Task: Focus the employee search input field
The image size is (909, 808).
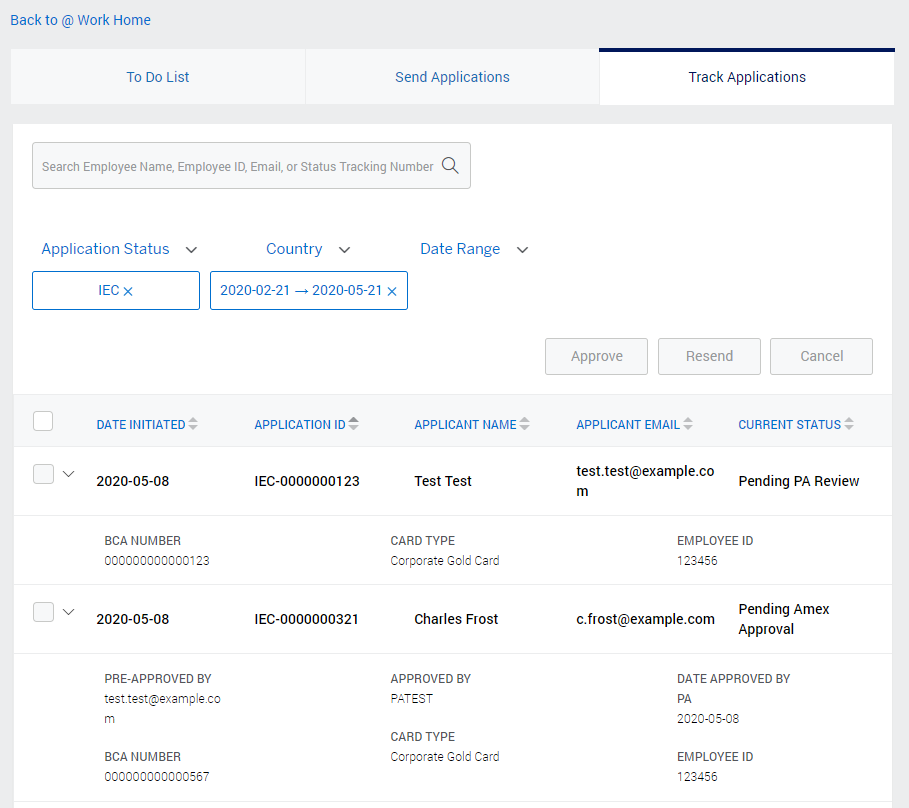Action: coord(237,166)
